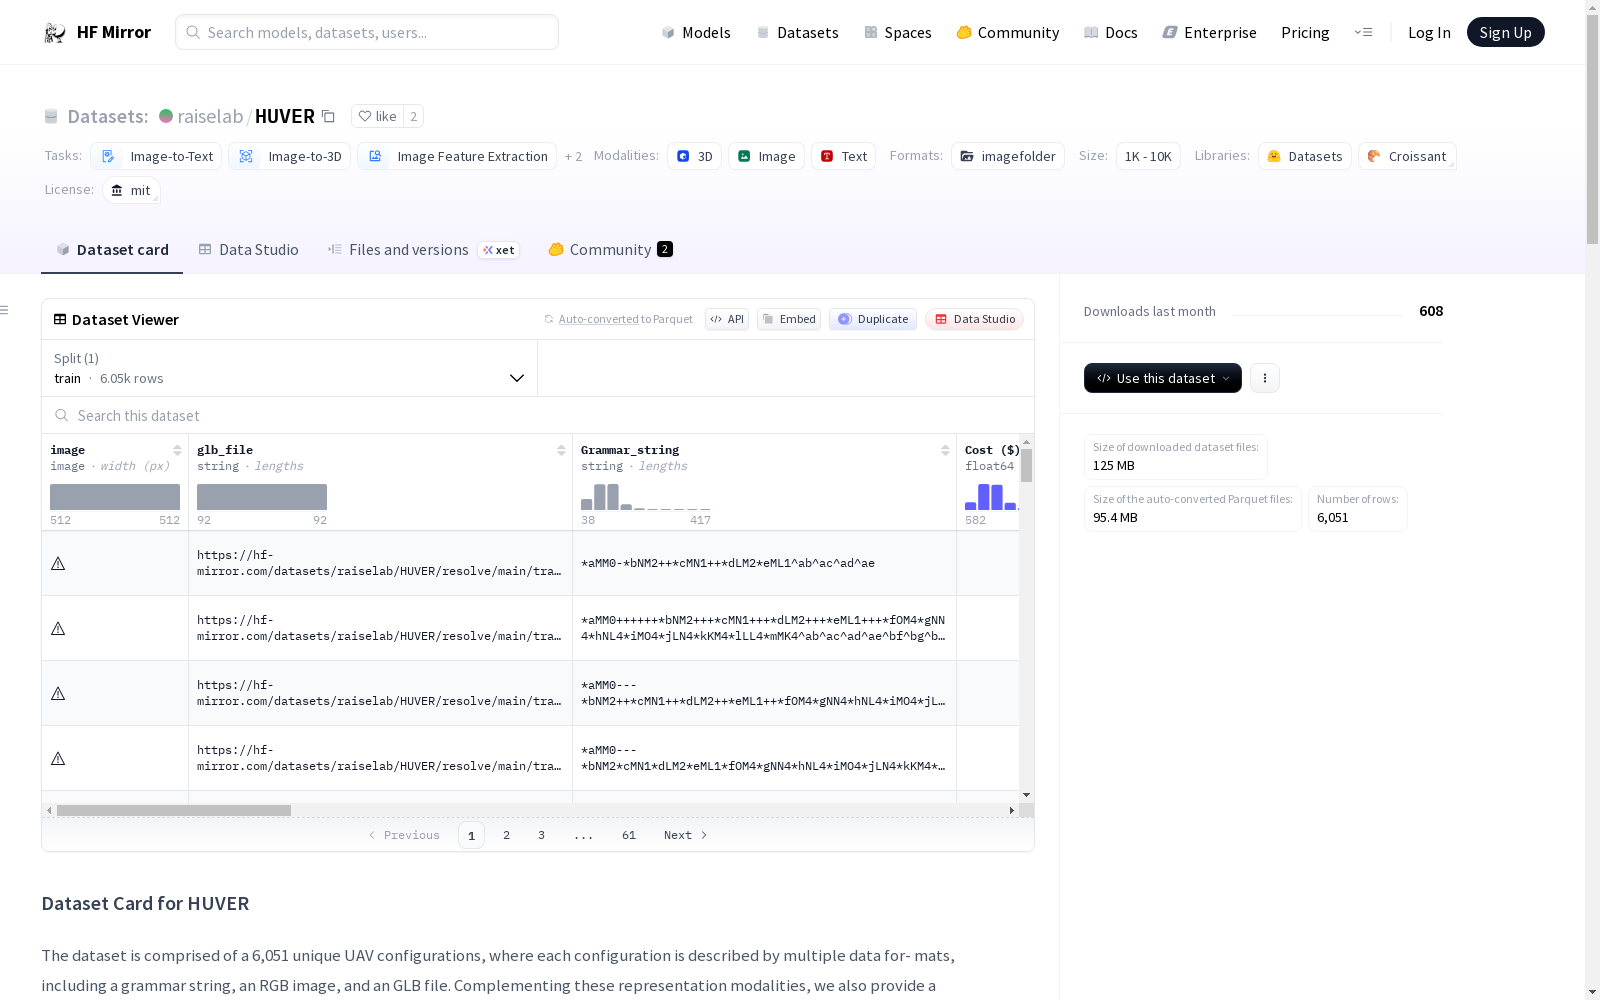Go to page 3 of dataset rows

[542, 835]
